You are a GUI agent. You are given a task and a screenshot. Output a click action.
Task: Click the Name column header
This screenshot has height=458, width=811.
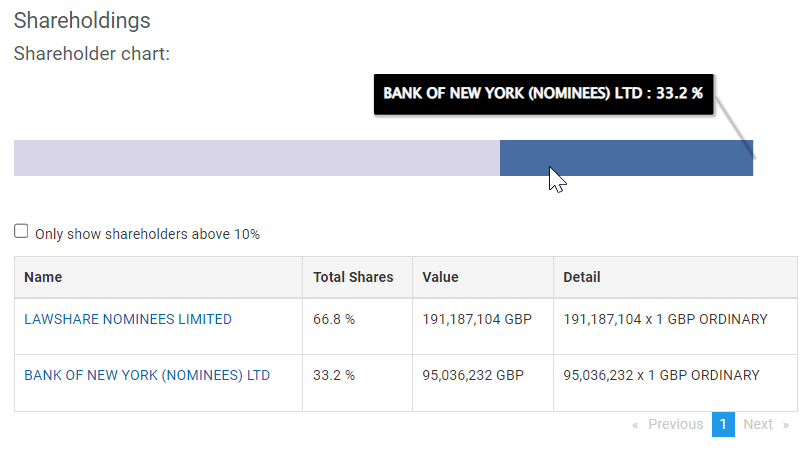158,277
